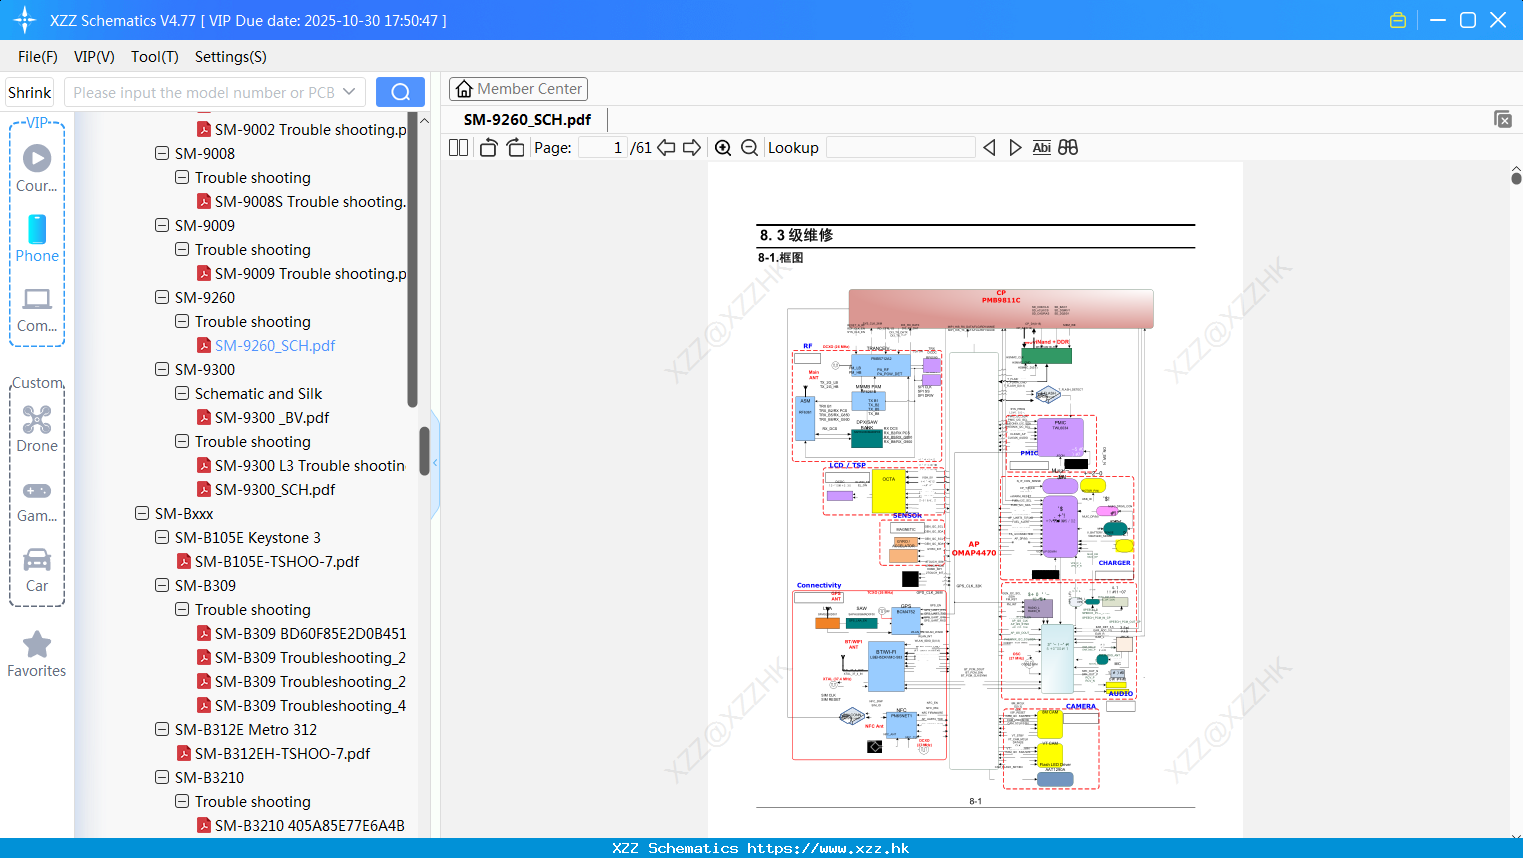Collapse the SM-B105E Keystone 3 node
This screenshot has width=1523, height=858.
pos(162,537)
